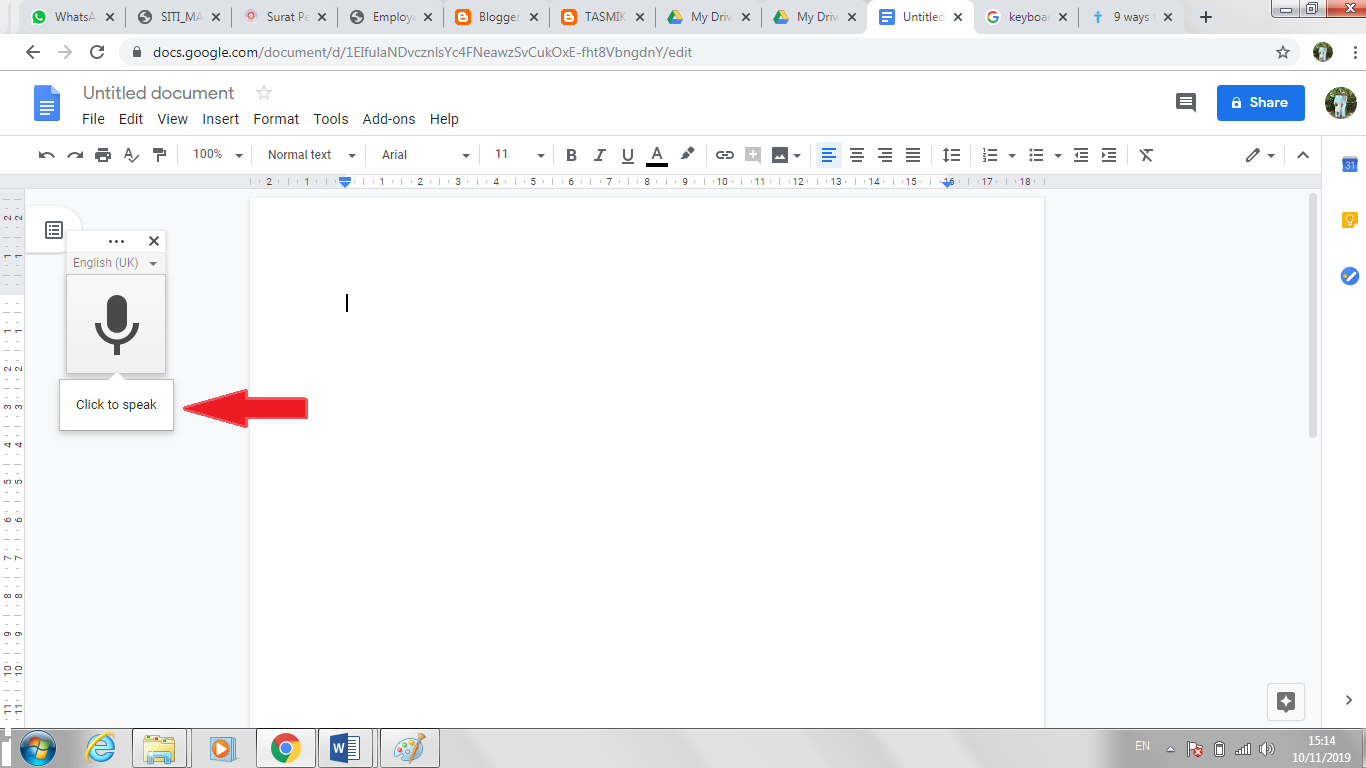This screenshot has width=1366, height=768.
Task: Open spelling and grammar check
Action: 131,155
